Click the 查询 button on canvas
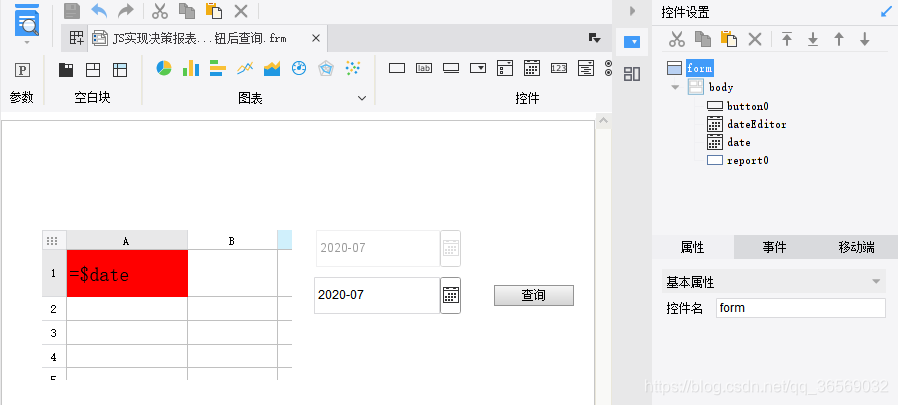The width and height of the screenshot is (898, 405). click(534, 296)
